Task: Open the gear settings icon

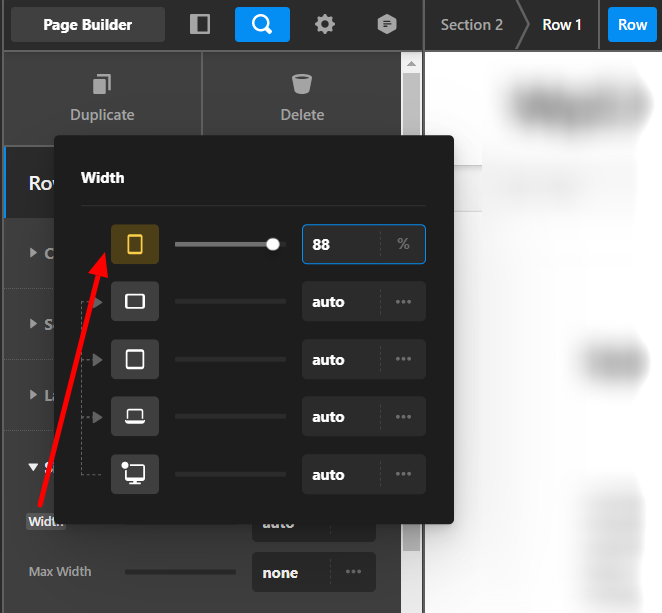Action: click(x=325, y=24)
